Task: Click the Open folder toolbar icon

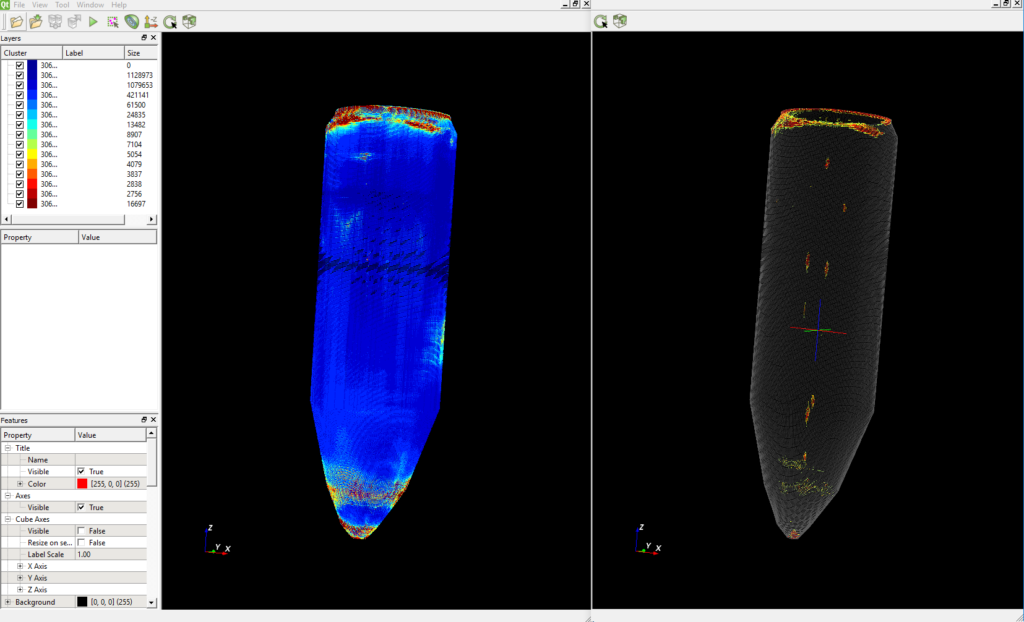Action: pos(16,22)
